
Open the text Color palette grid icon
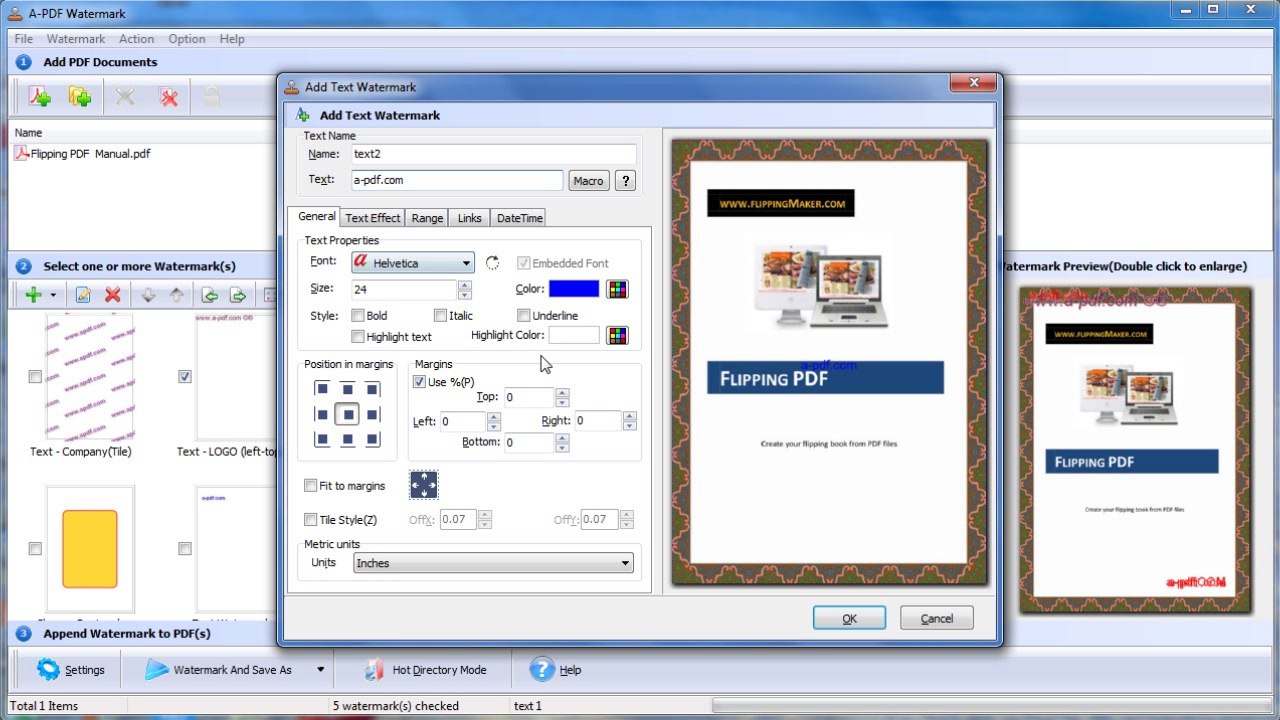(x=618, y=289)
